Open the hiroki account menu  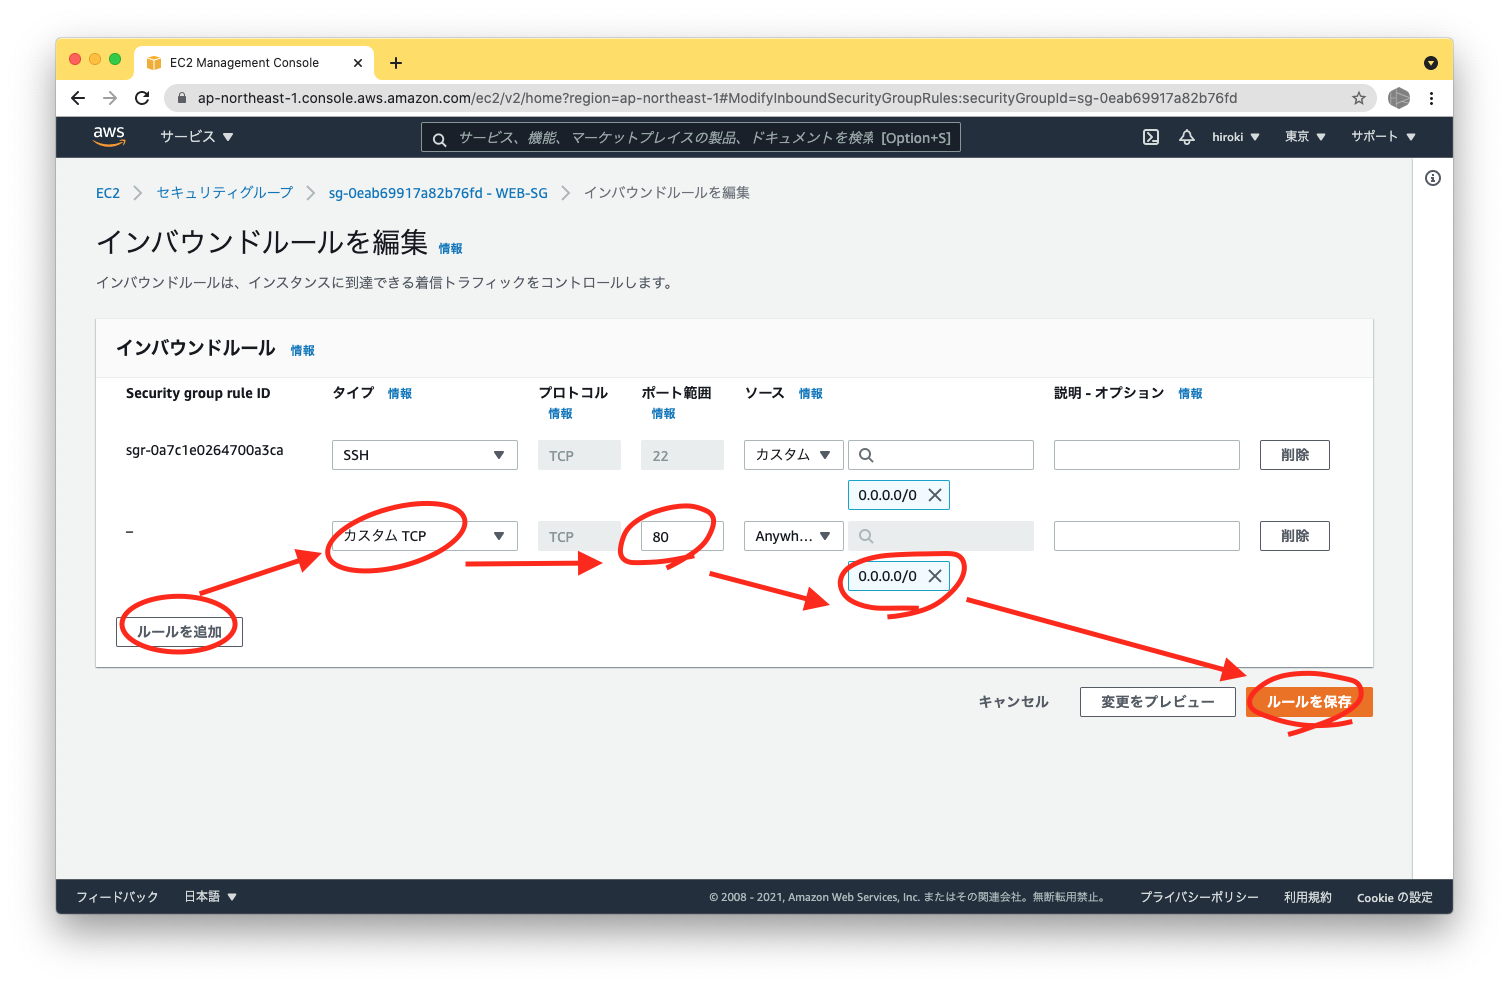[1236, 137]
